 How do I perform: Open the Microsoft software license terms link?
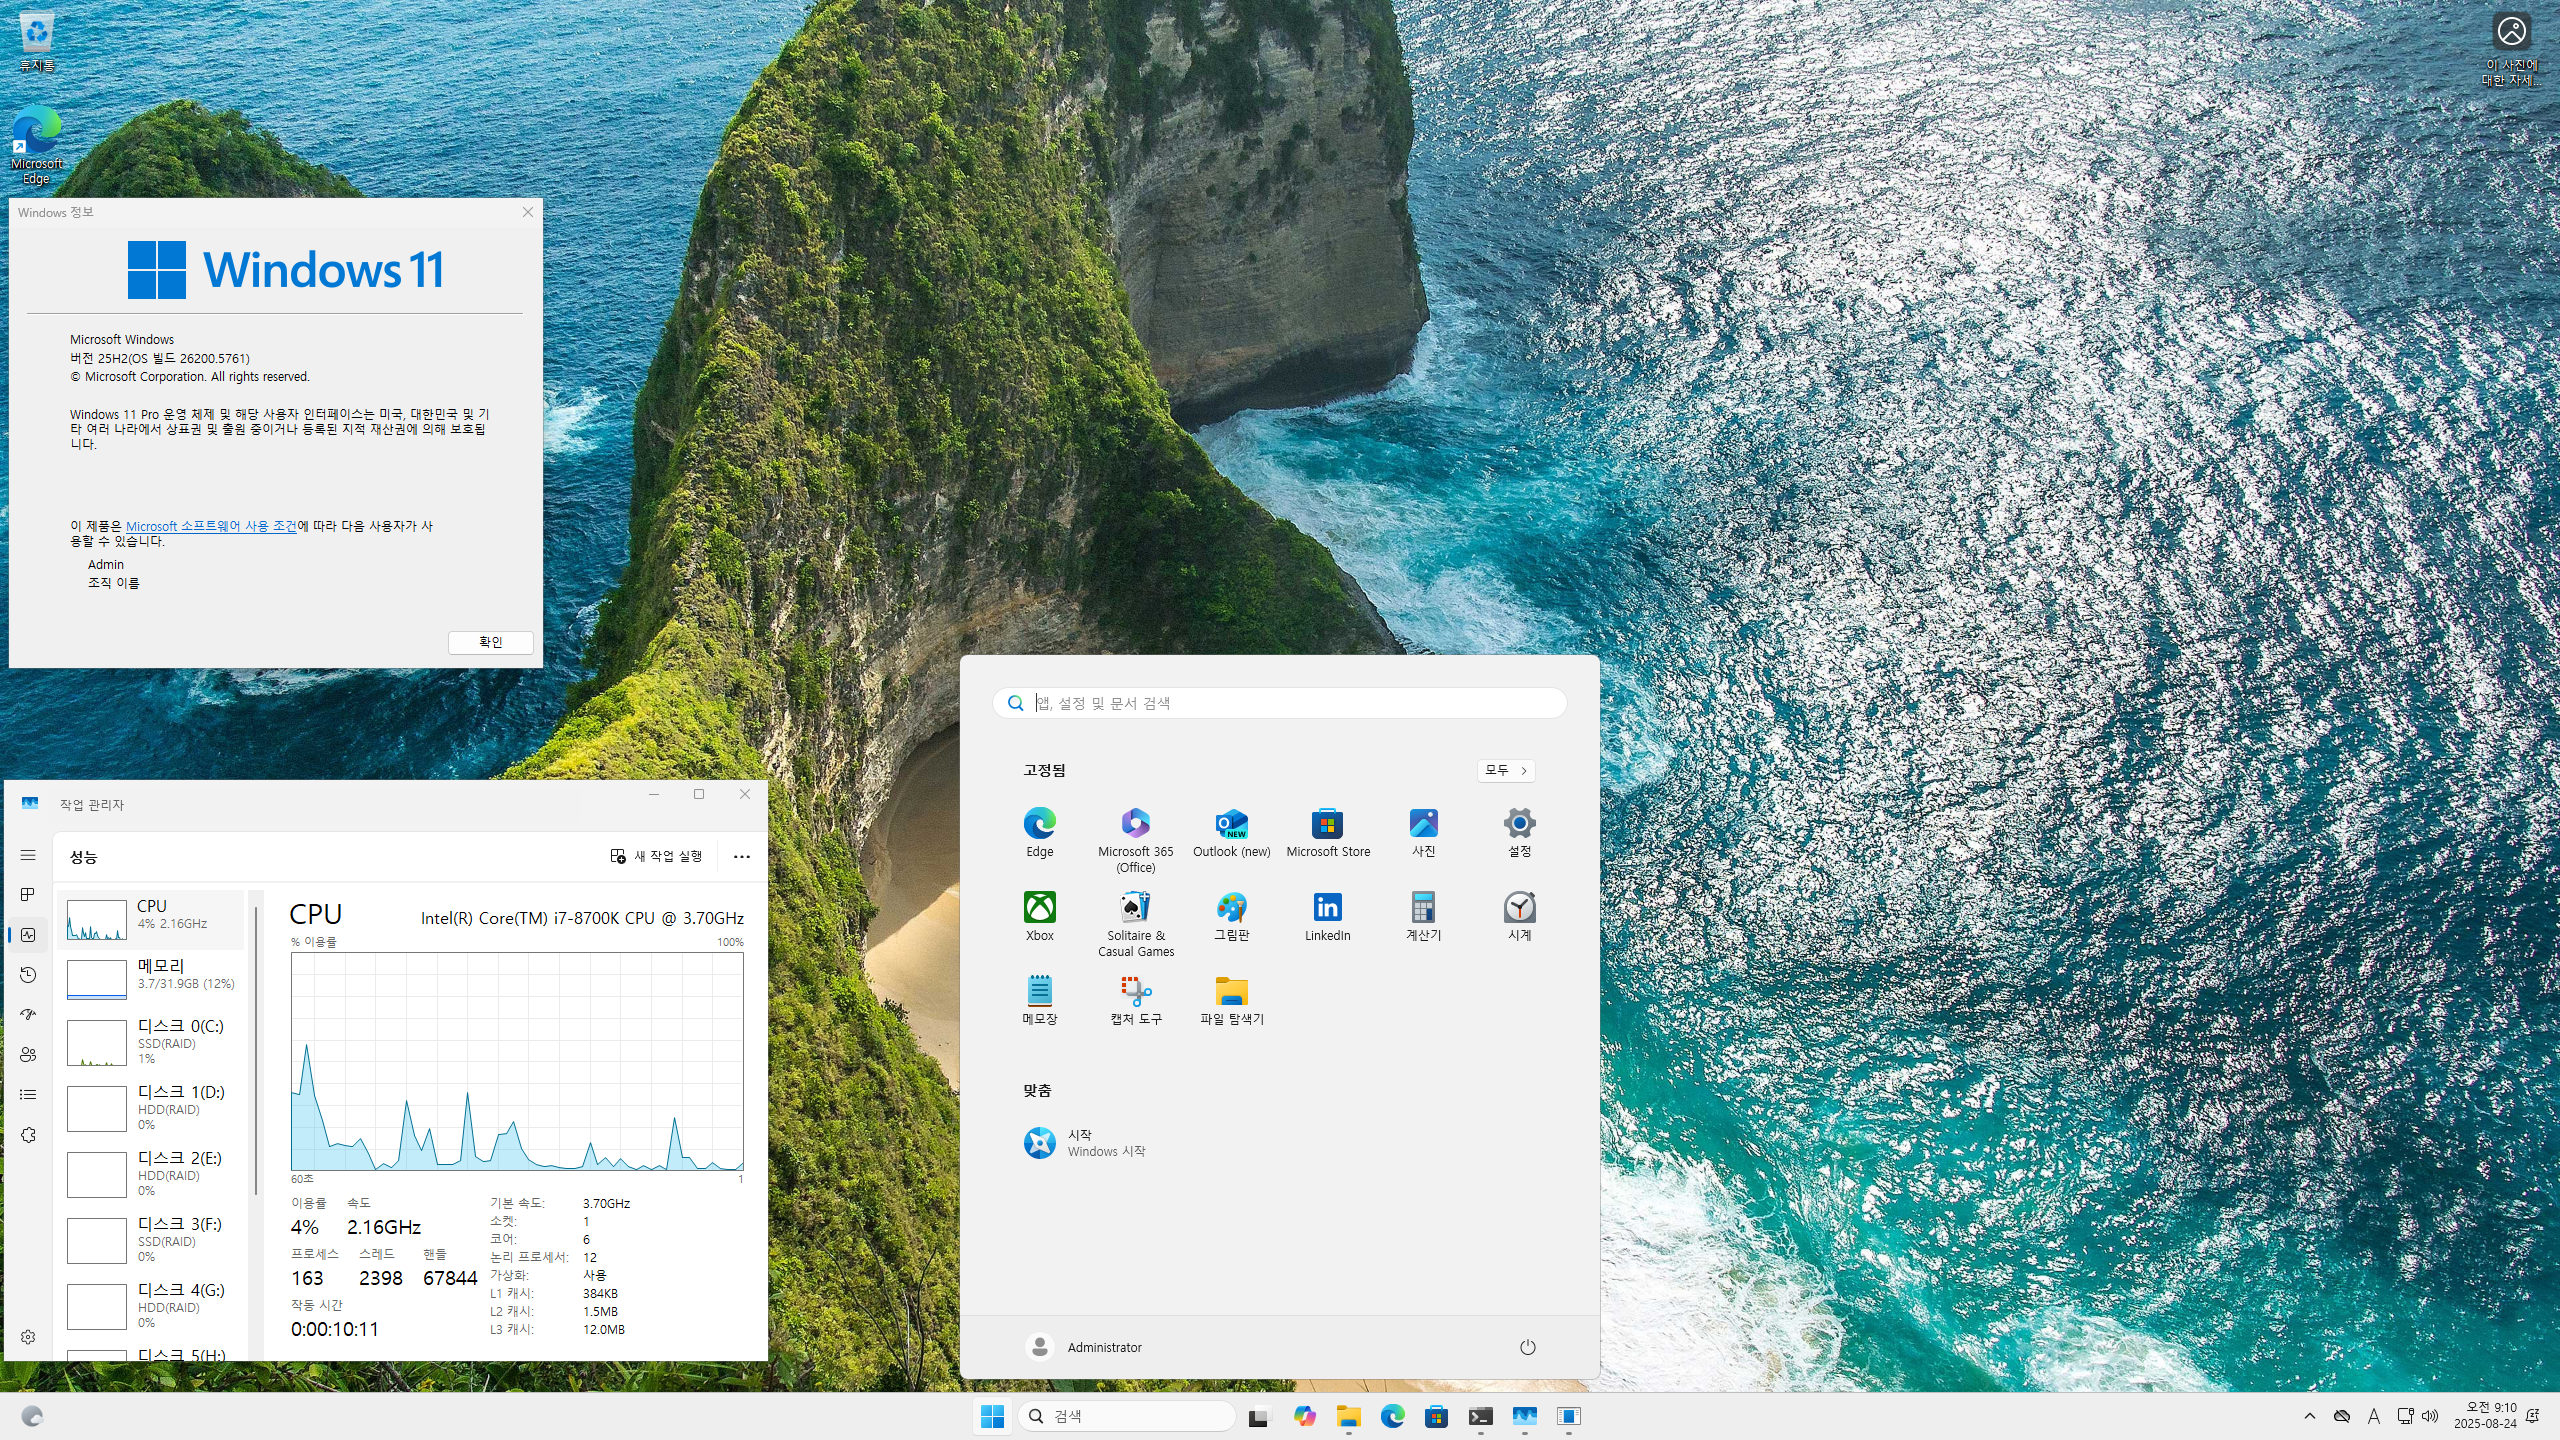pos(211,526)
